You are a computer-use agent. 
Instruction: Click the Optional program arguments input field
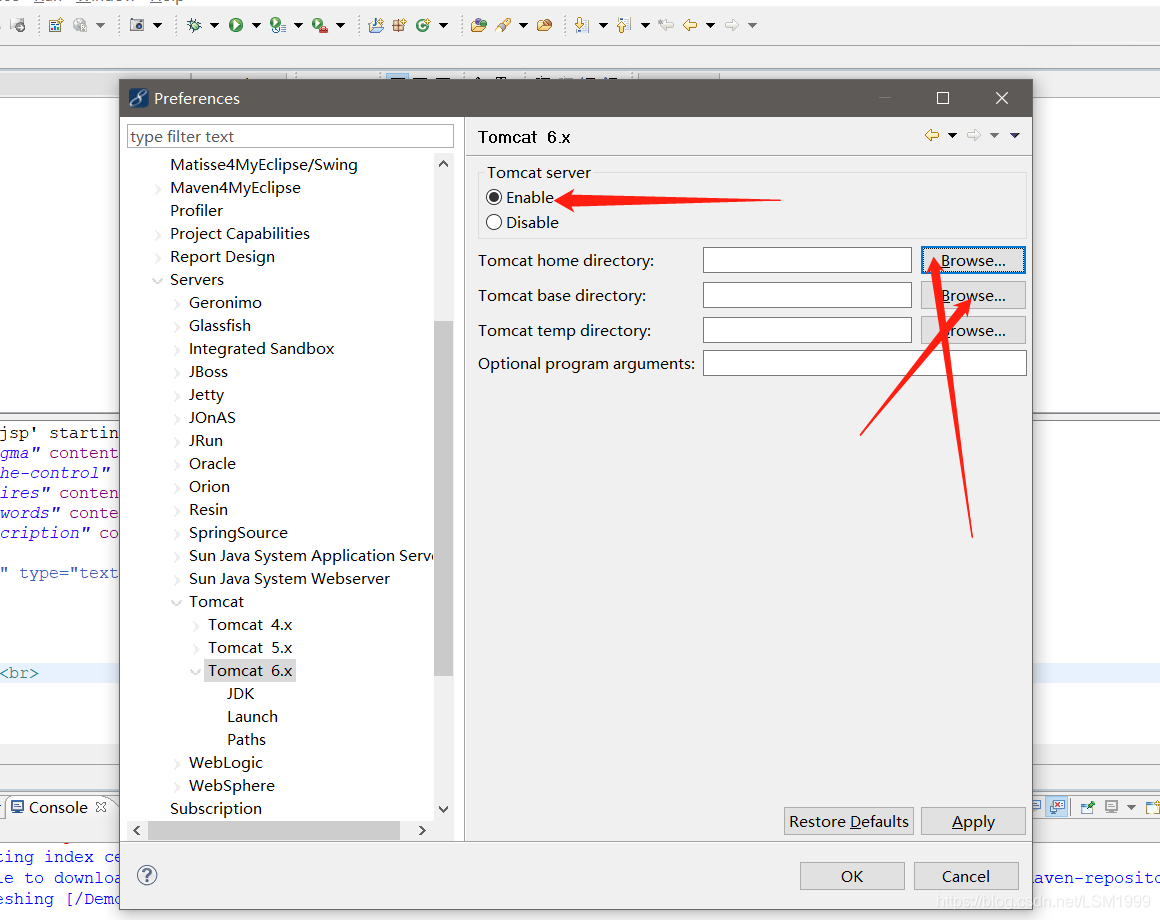864,363
